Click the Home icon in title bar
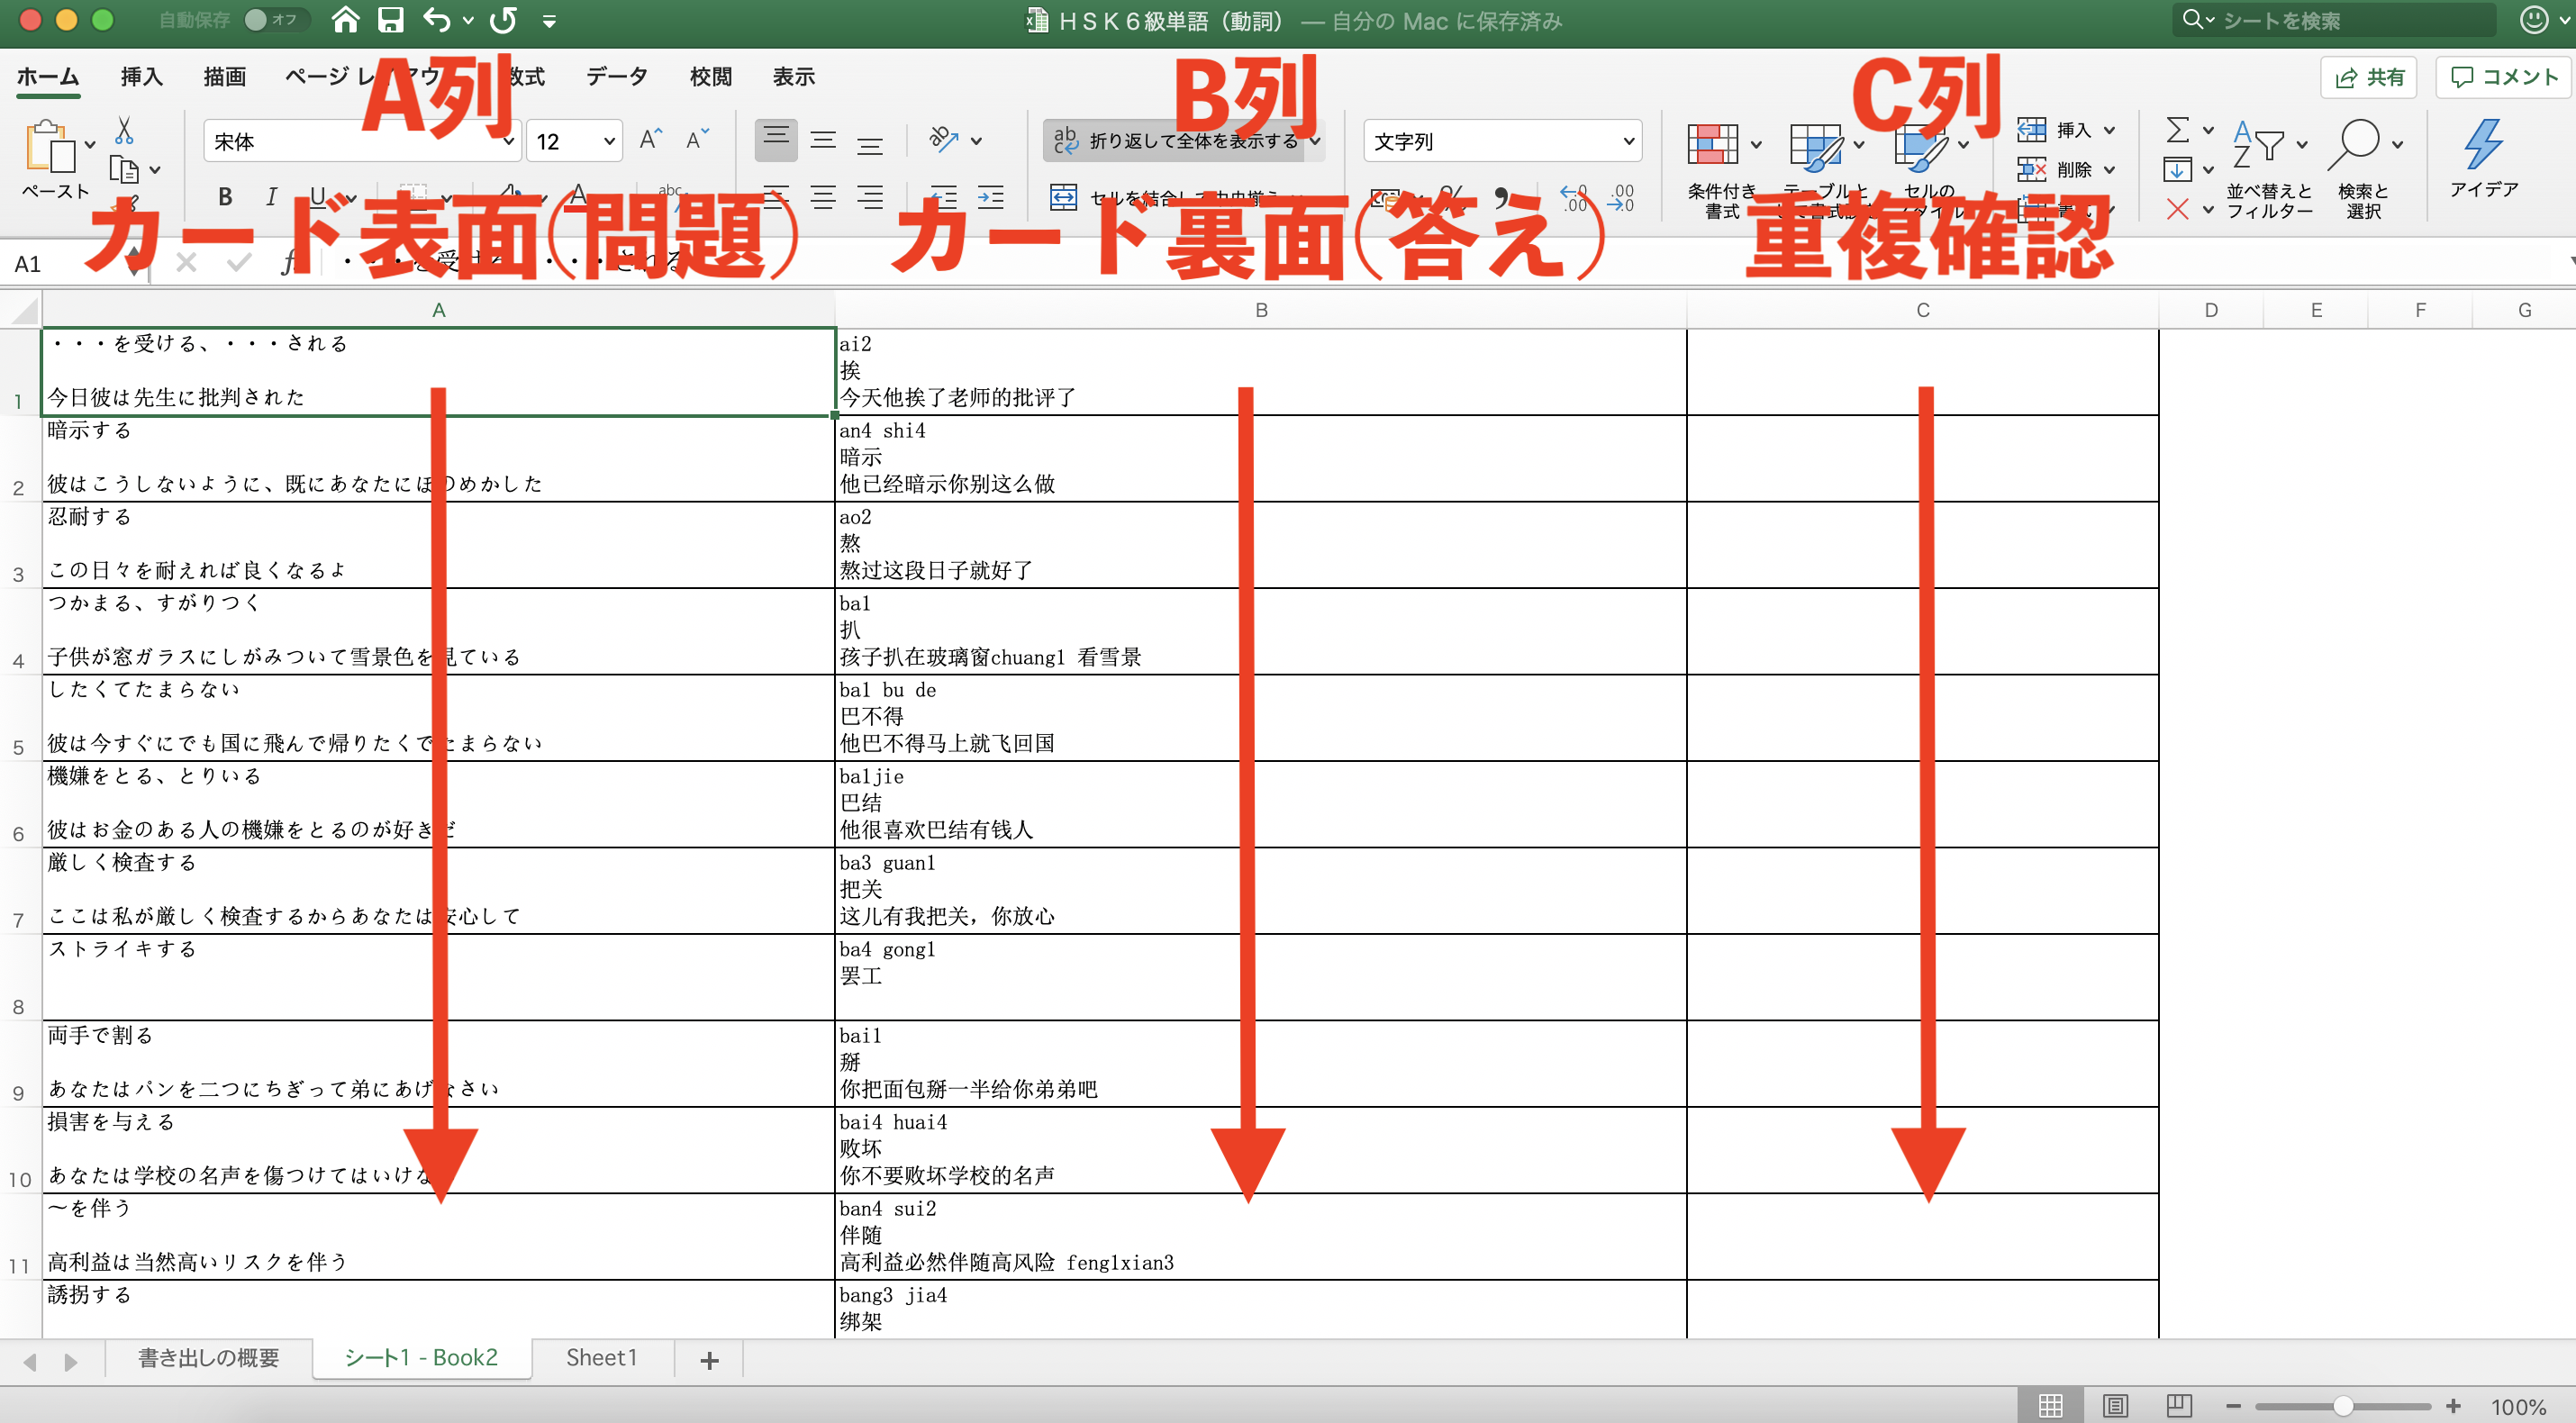This screenshot has width=2576, height=1423. click(x=345, y=20)
